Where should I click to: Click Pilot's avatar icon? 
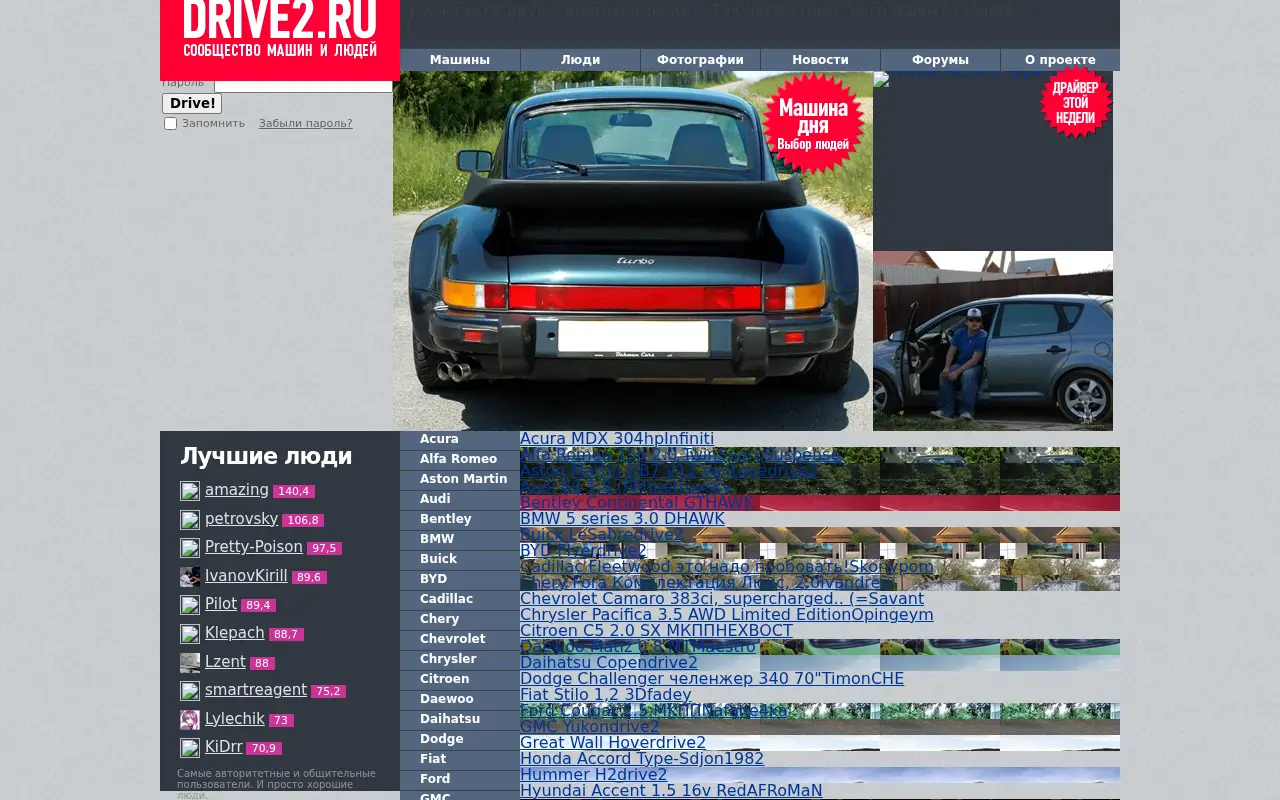190,605
